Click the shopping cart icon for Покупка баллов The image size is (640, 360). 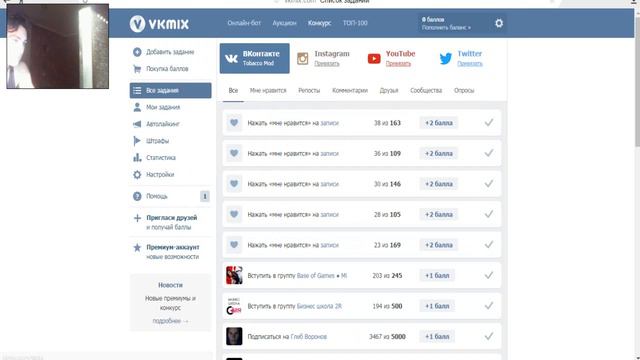click(137, 69)
